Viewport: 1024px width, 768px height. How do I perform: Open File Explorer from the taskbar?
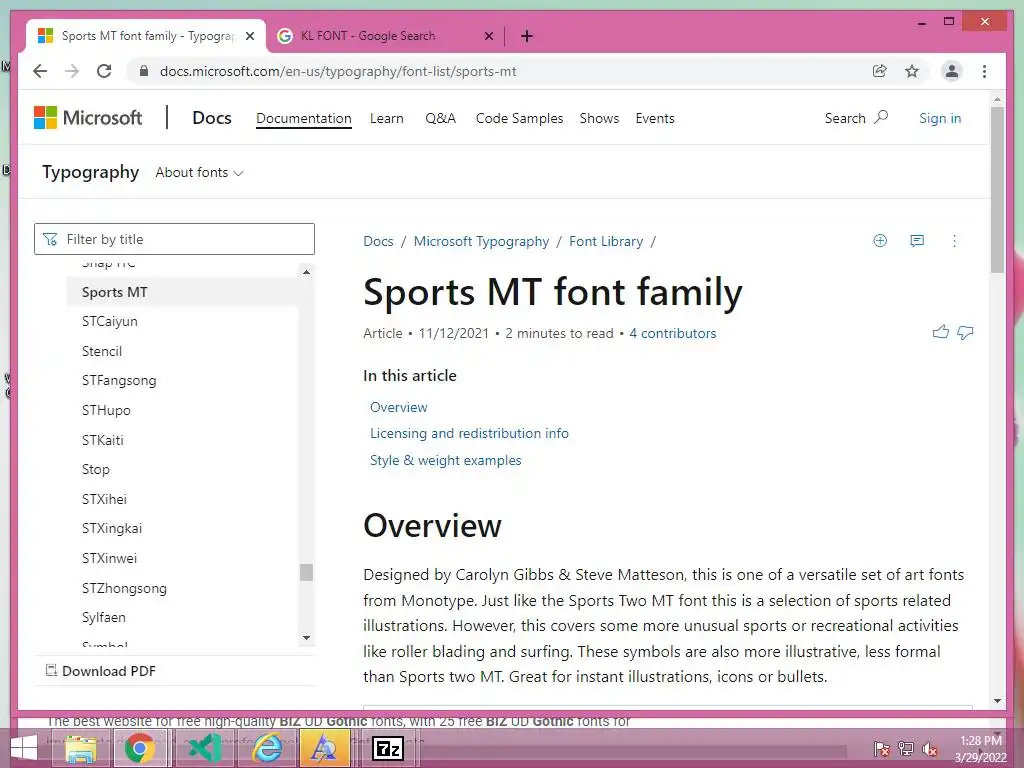[81, 748]
